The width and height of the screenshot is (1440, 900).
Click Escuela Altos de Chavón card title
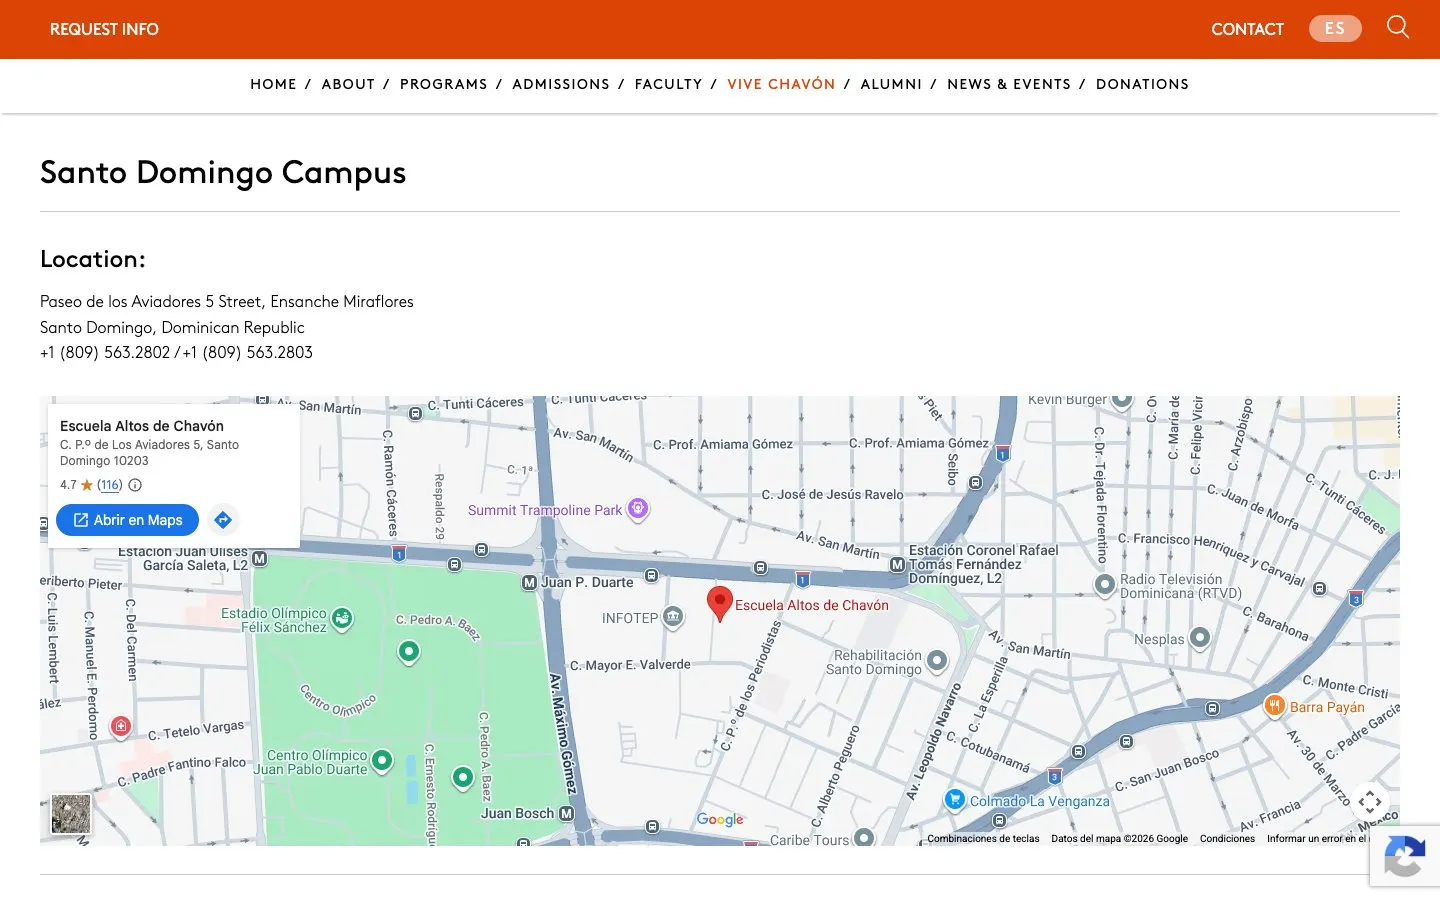[x=142, y=426]
